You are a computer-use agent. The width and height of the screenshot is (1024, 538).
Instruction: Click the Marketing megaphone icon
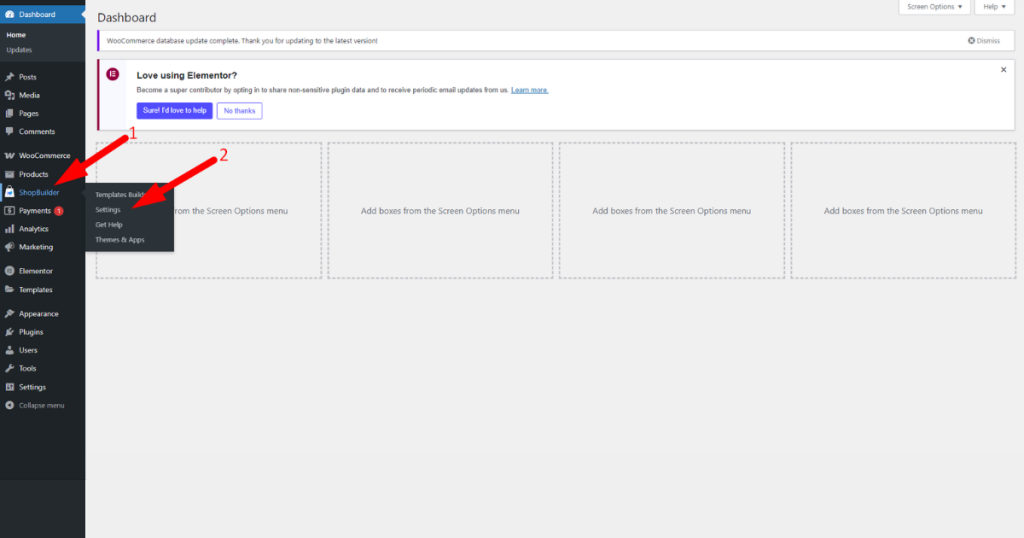pos(10,247)
